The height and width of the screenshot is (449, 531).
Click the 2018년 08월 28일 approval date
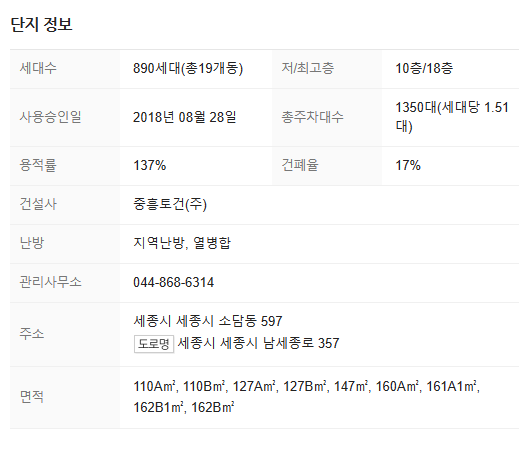pos(185,117)
